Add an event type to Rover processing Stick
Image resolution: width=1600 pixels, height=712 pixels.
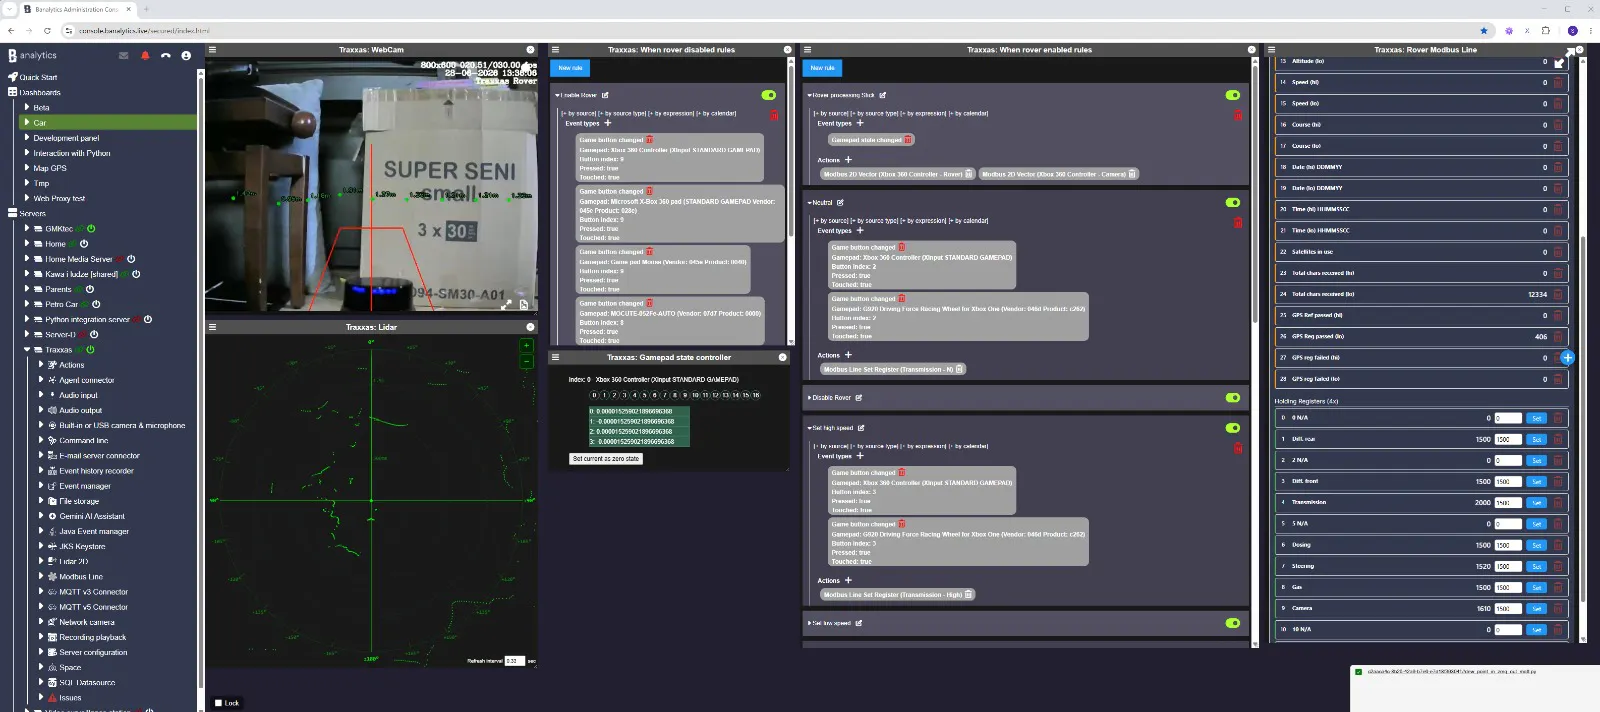(859, 123)
